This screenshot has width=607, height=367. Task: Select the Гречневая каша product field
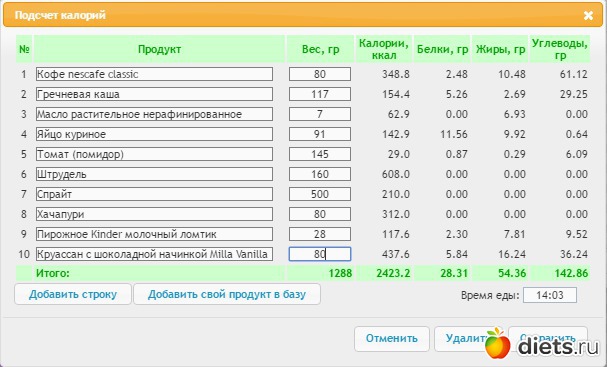(x=154, y=94)
